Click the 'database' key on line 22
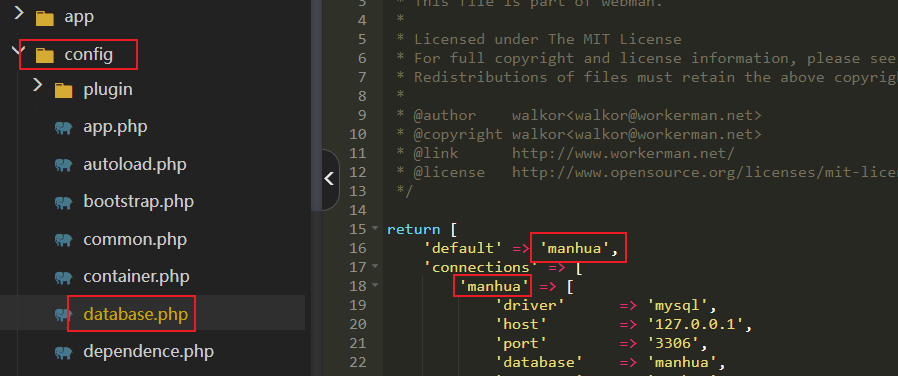The image size is (898, 376). (539, 362)
